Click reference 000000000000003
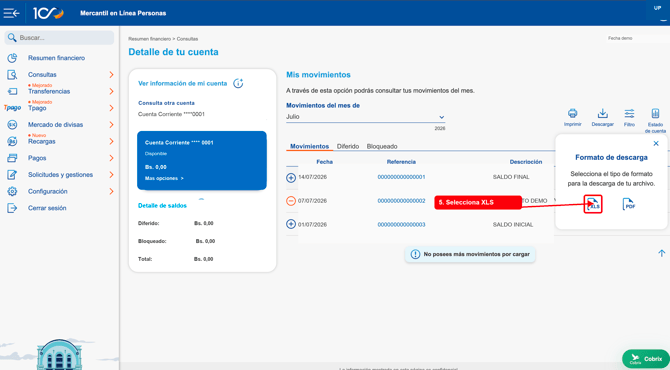This screenshot has height=370, width=670. coord(401,224)
